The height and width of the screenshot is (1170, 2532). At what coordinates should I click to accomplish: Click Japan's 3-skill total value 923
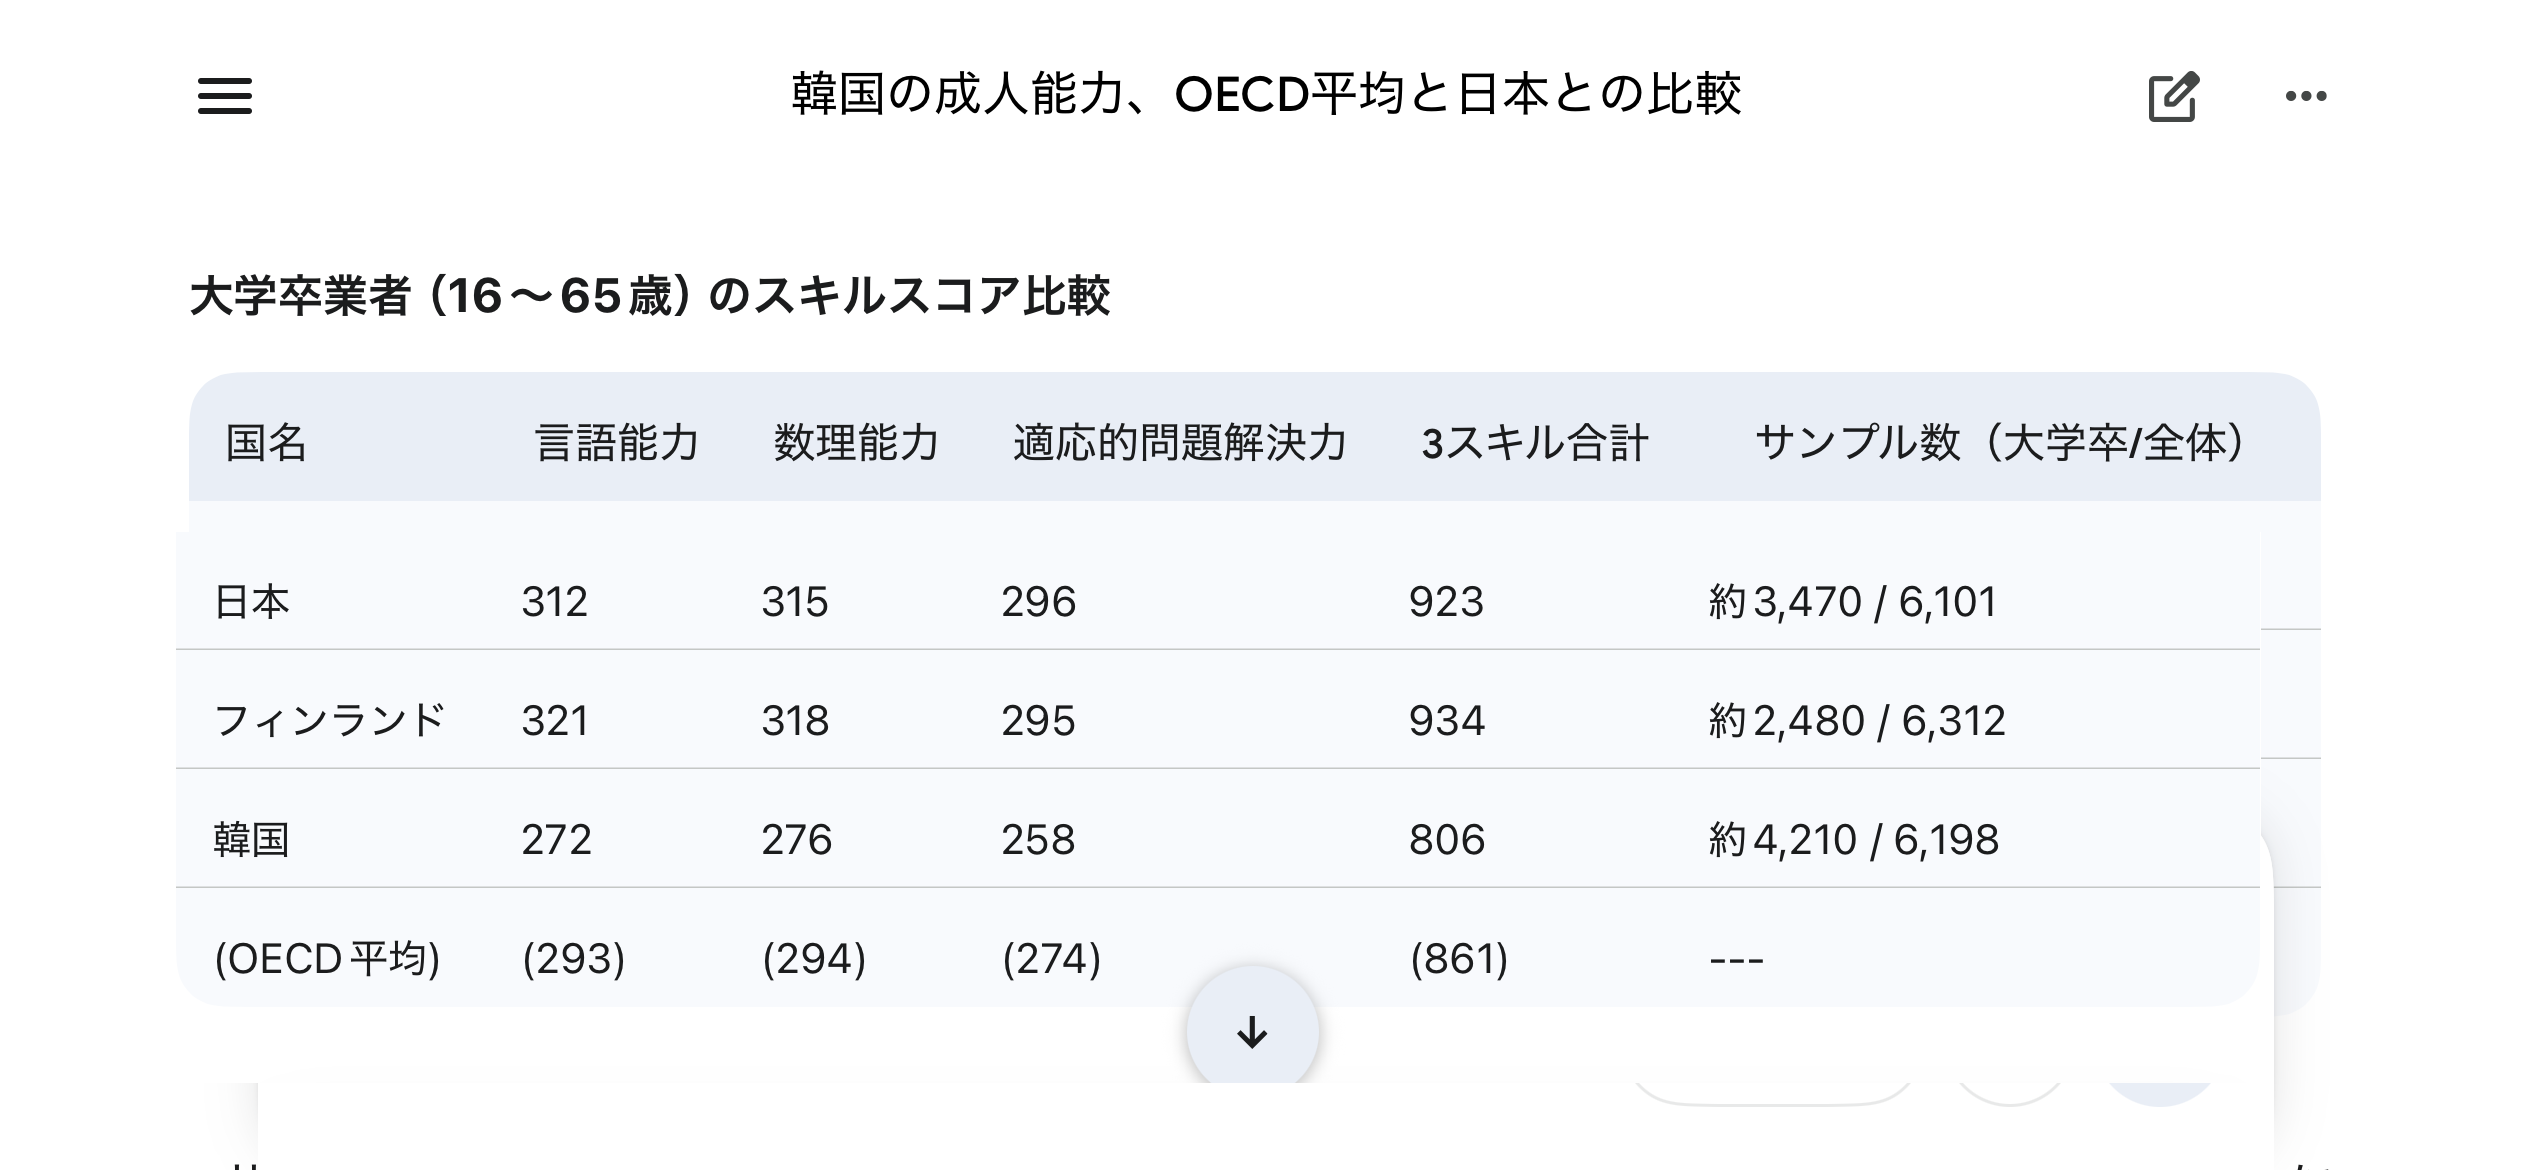[x=1446, y=602]
